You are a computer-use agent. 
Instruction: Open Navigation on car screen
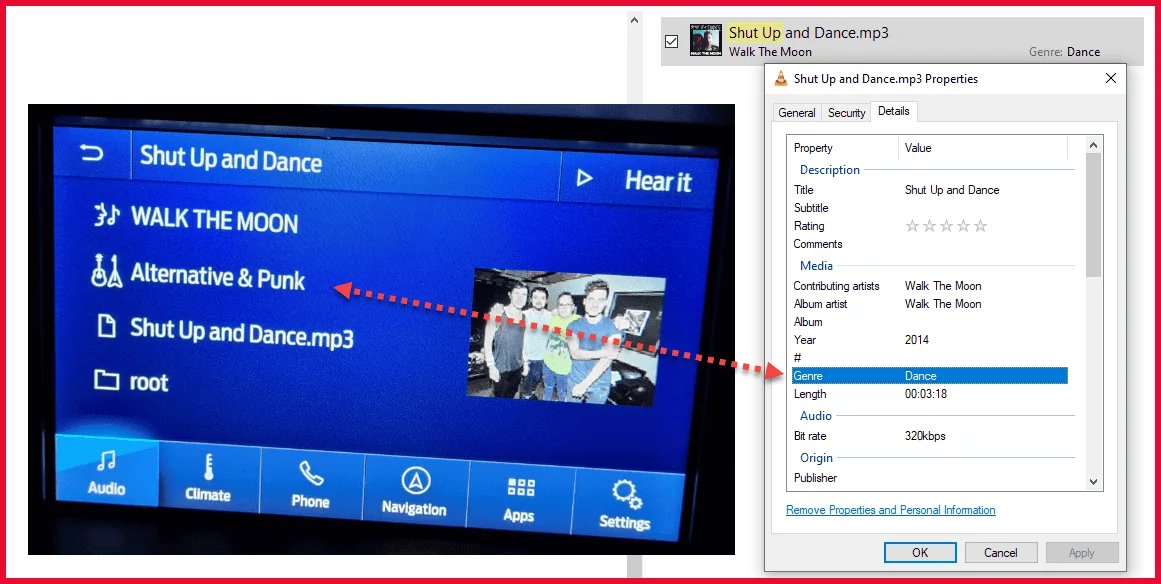pos(414,492)
